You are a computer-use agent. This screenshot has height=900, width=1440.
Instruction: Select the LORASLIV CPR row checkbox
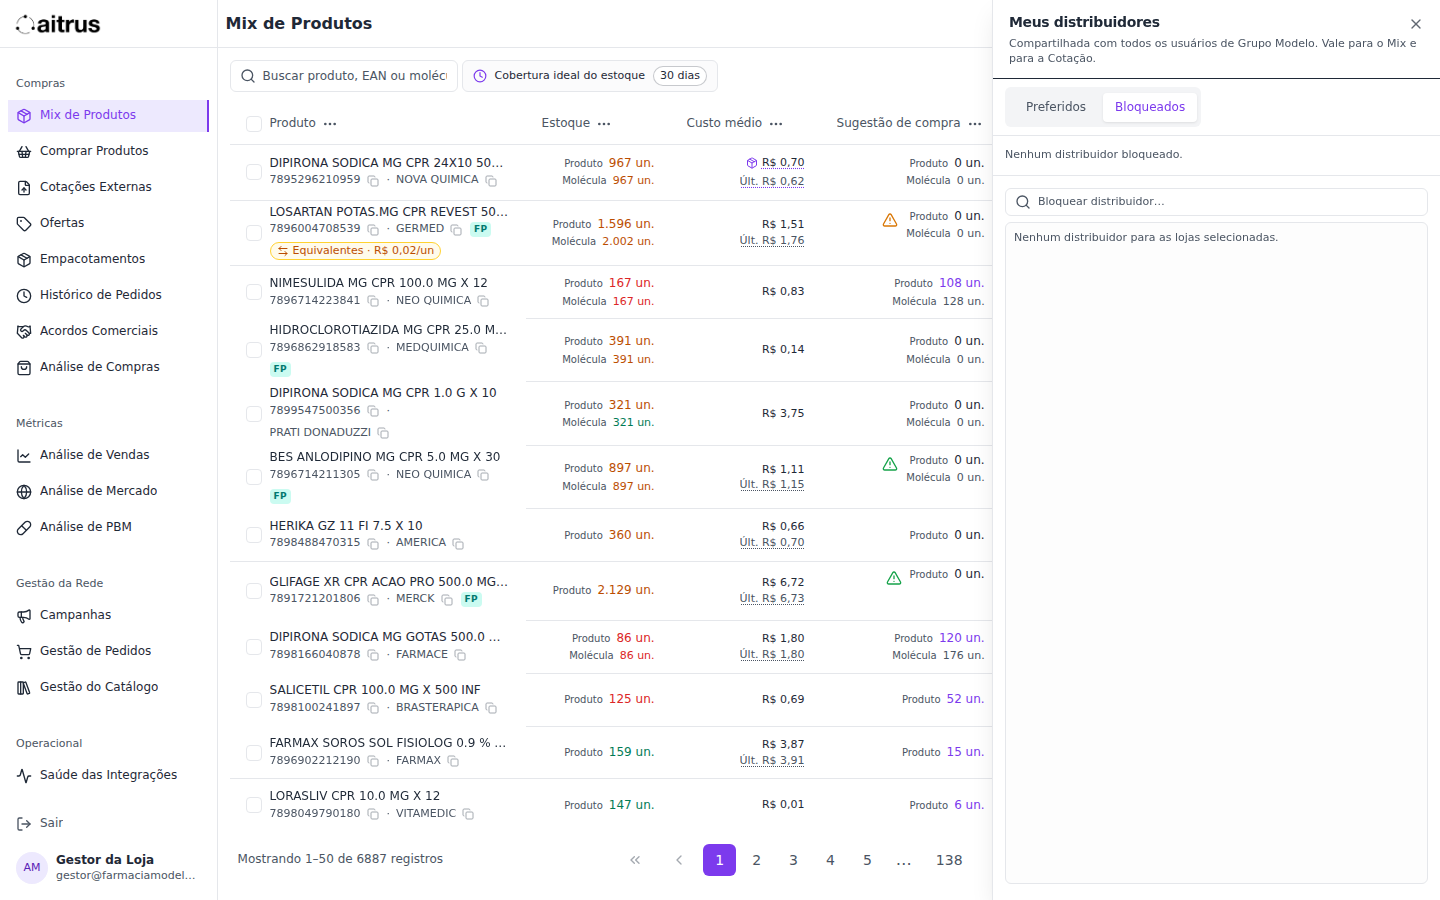point(254,805)
